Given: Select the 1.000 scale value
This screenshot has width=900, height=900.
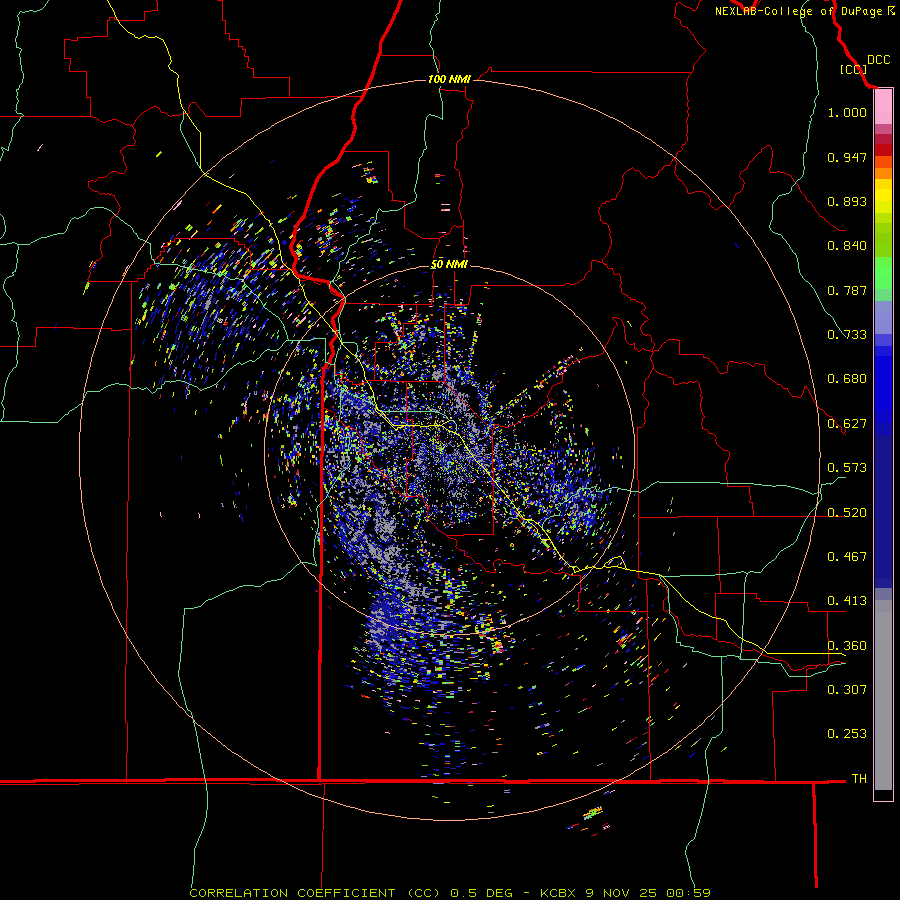Looking at the screenshot, I should click(x=847, y=112).
